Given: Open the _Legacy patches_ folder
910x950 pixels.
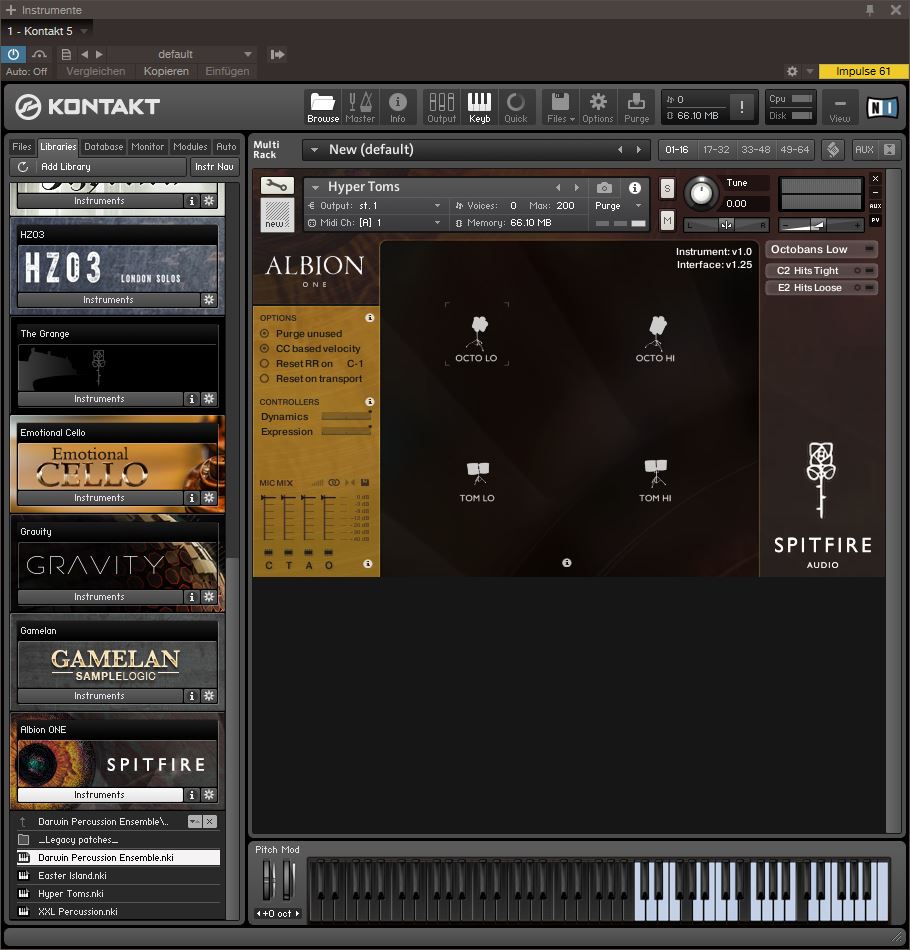Looking at the screenshot, I should (118, 840).
